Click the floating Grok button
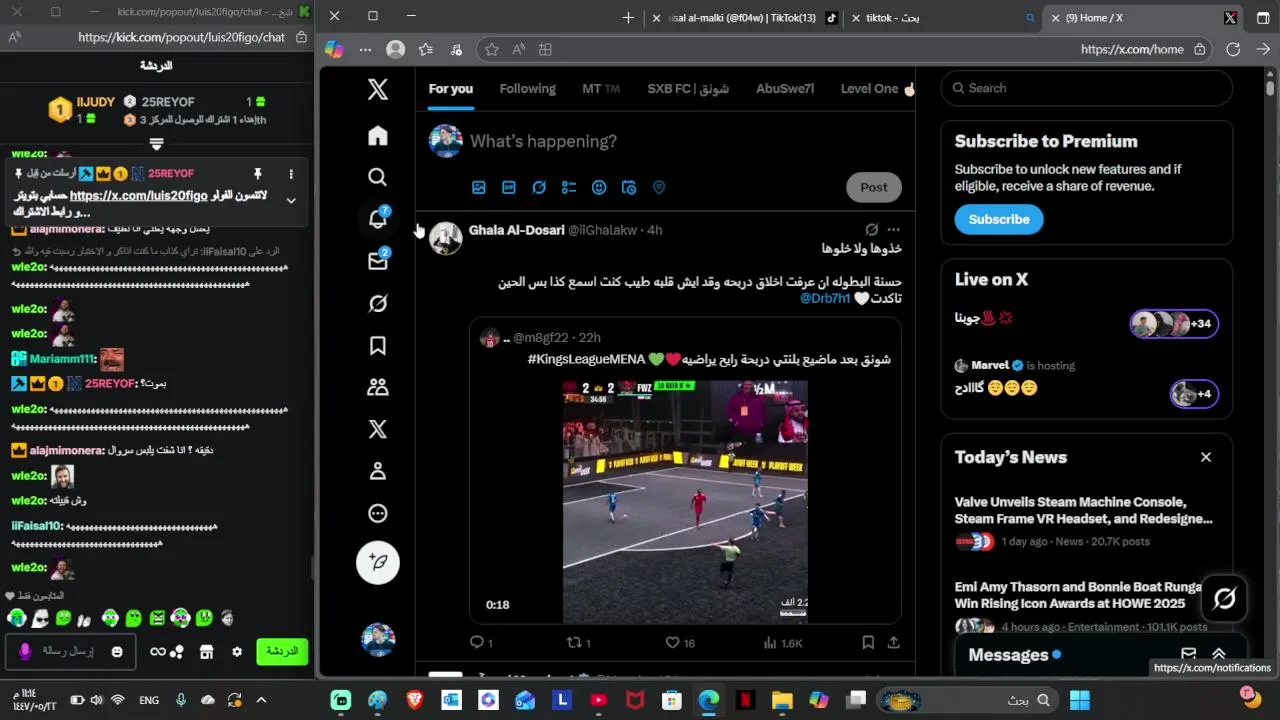 [1224, 598]
